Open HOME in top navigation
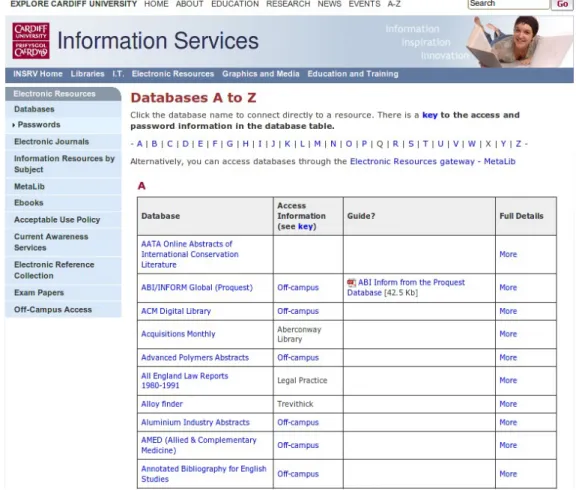Screen dimensions: 576x490 tap(156, 4)
